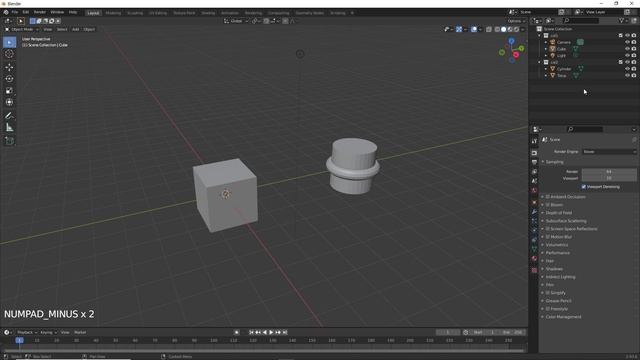Adjust the Viewport samples field
This screenshot has height=360, width=640.
coord(609,178)
